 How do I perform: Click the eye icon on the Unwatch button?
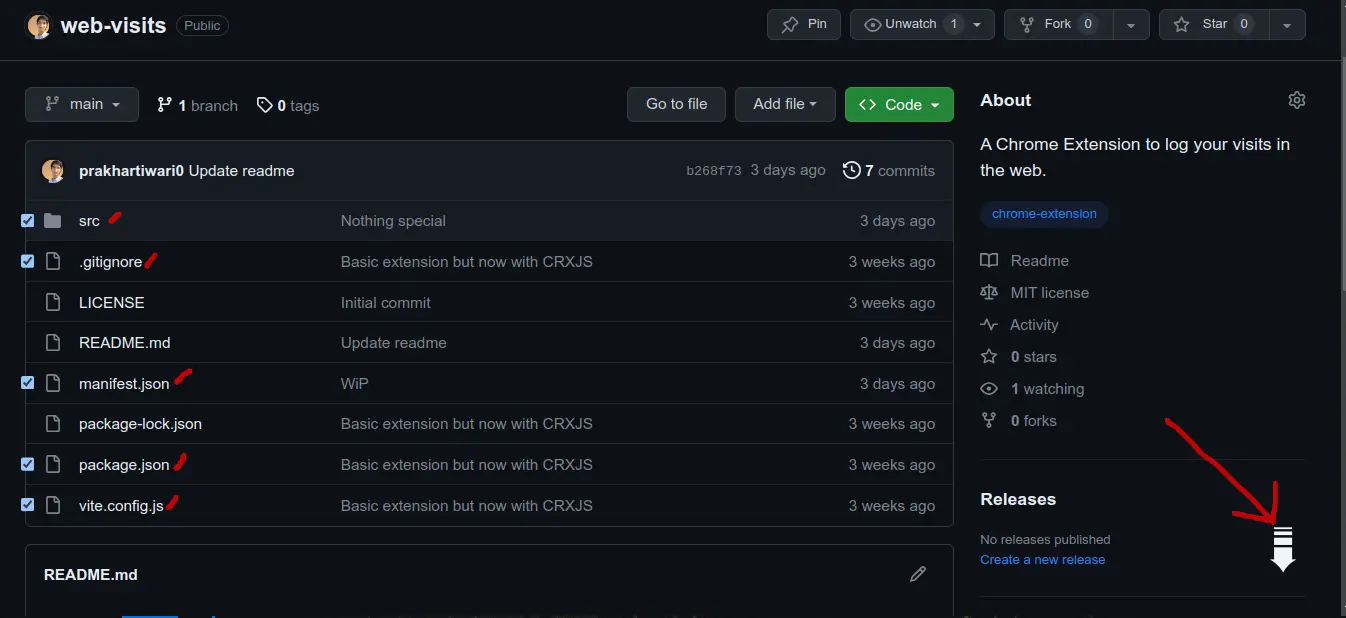[871, 24]
